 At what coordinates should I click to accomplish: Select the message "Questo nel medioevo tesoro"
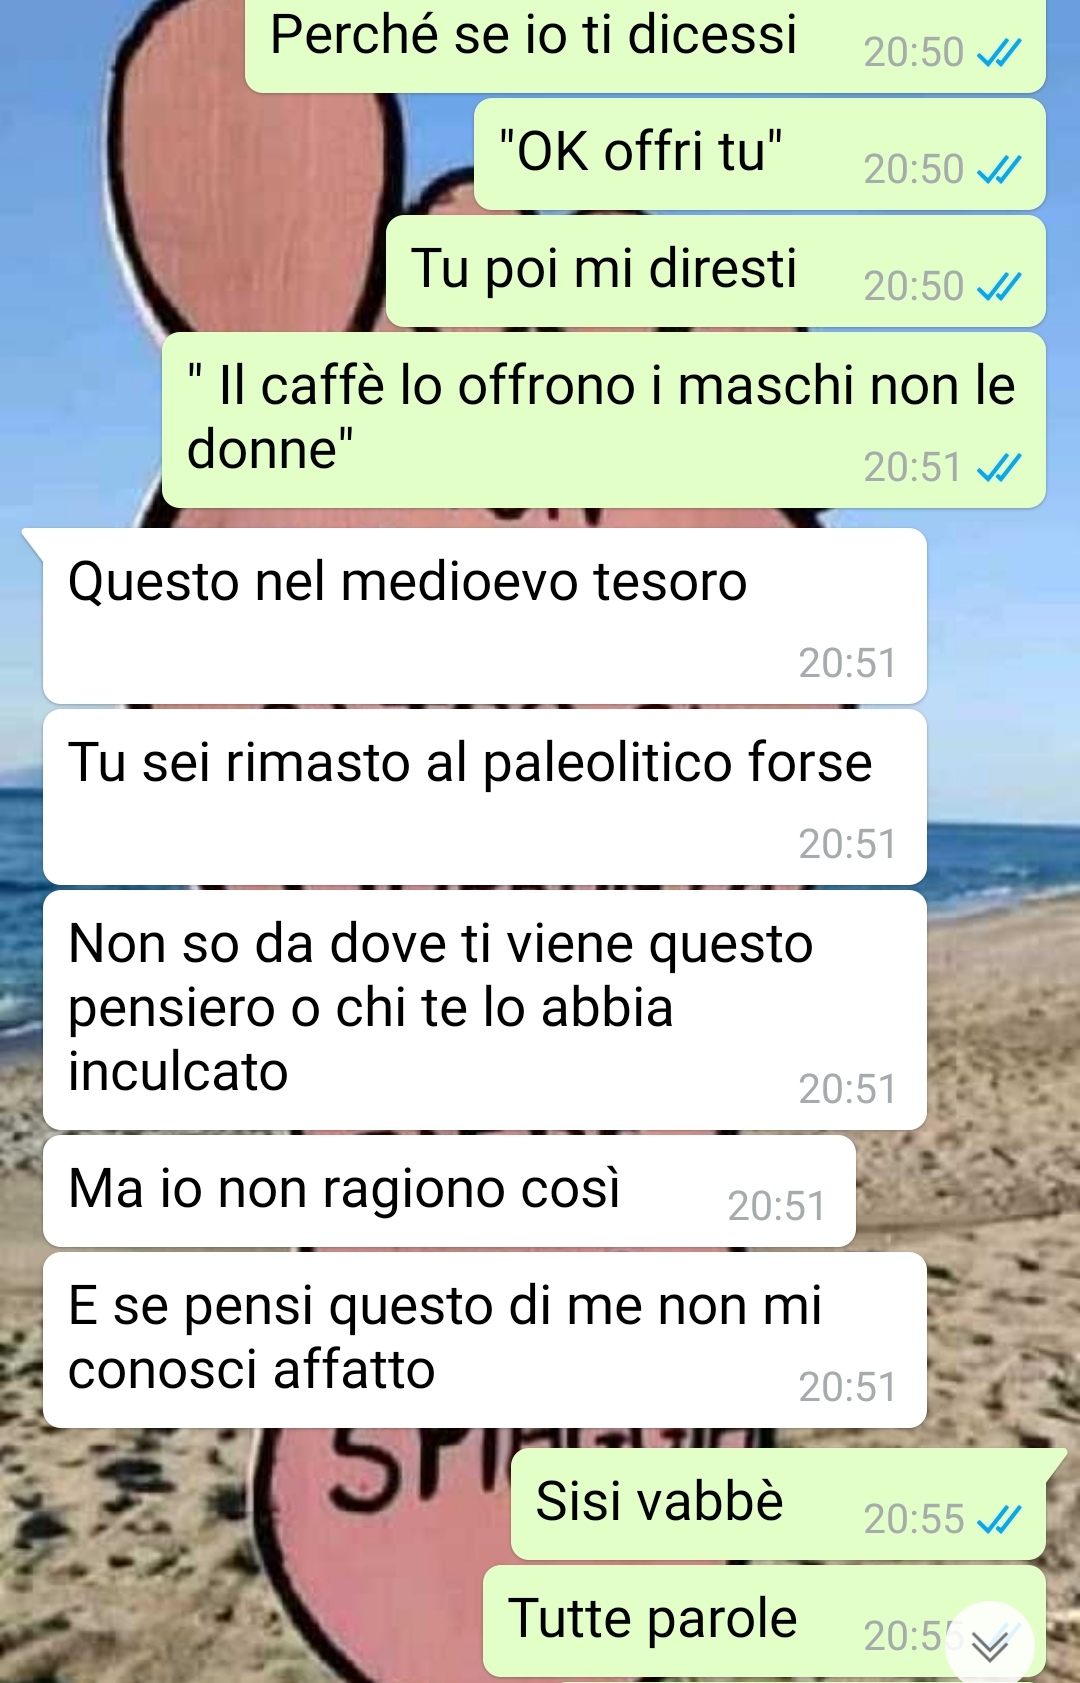click(x=484, y=616)
